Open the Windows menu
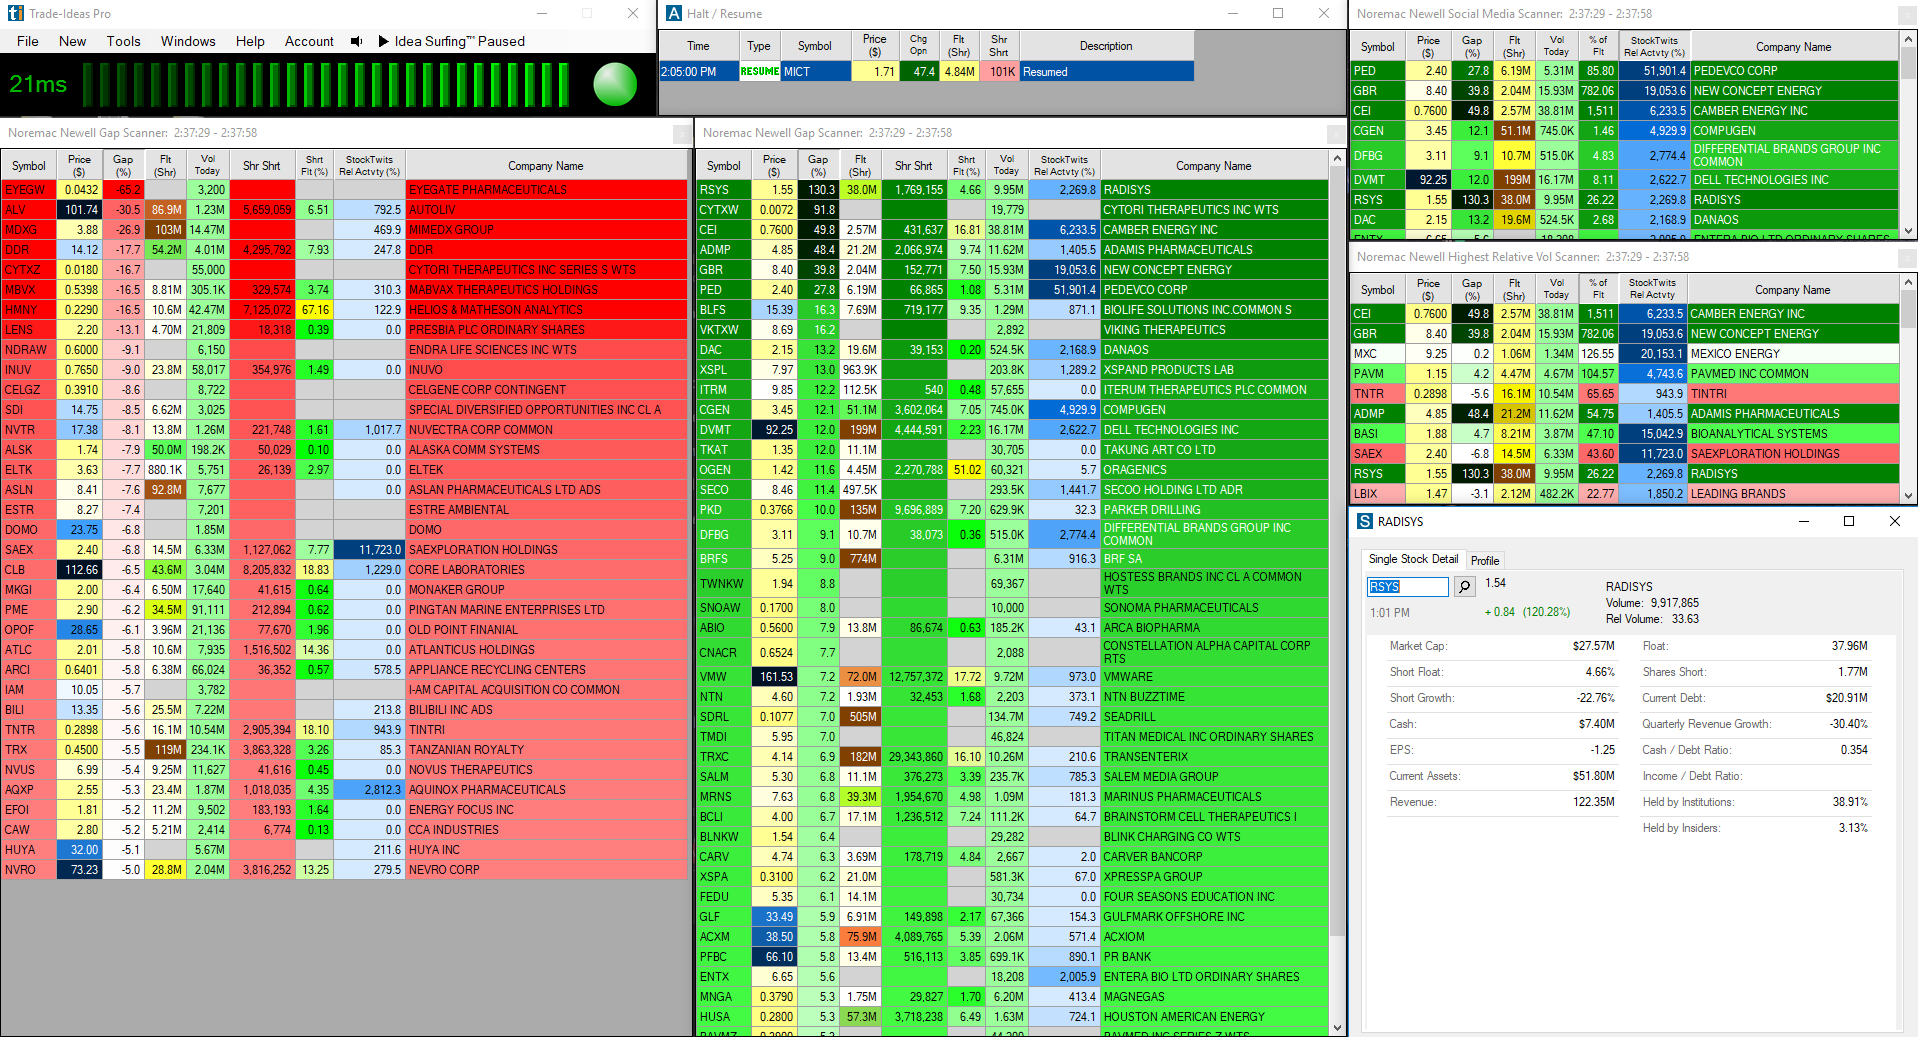The height and width of the screenshot is (1037, 1918). tap(188, 41)
